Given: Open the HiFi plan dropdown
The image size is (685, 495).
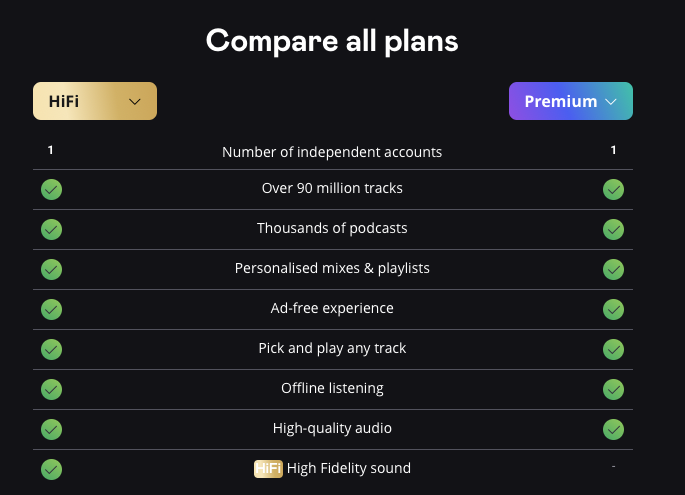Looking at the screenshot, I should (x=95, y=101).
